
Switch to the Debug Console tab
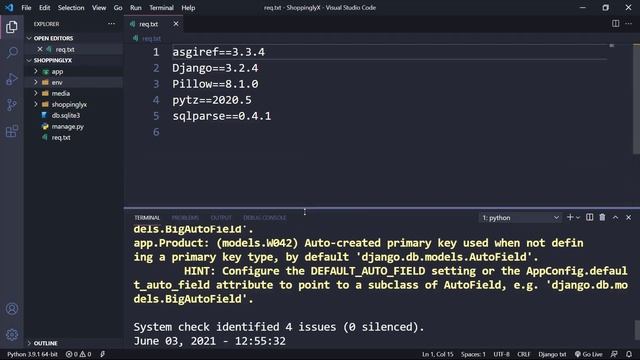coord(264,218)
